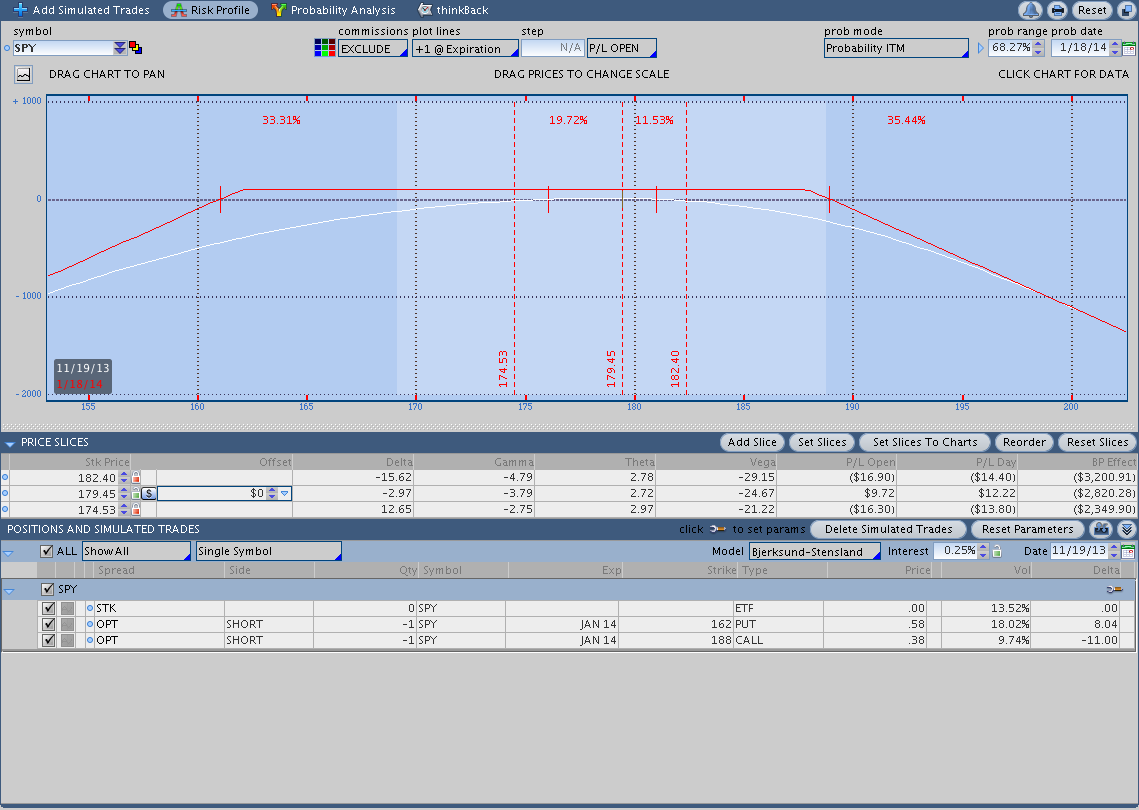Click Set Slices To Charts
Screen dimensions: 1139x810
click(925, 442)
